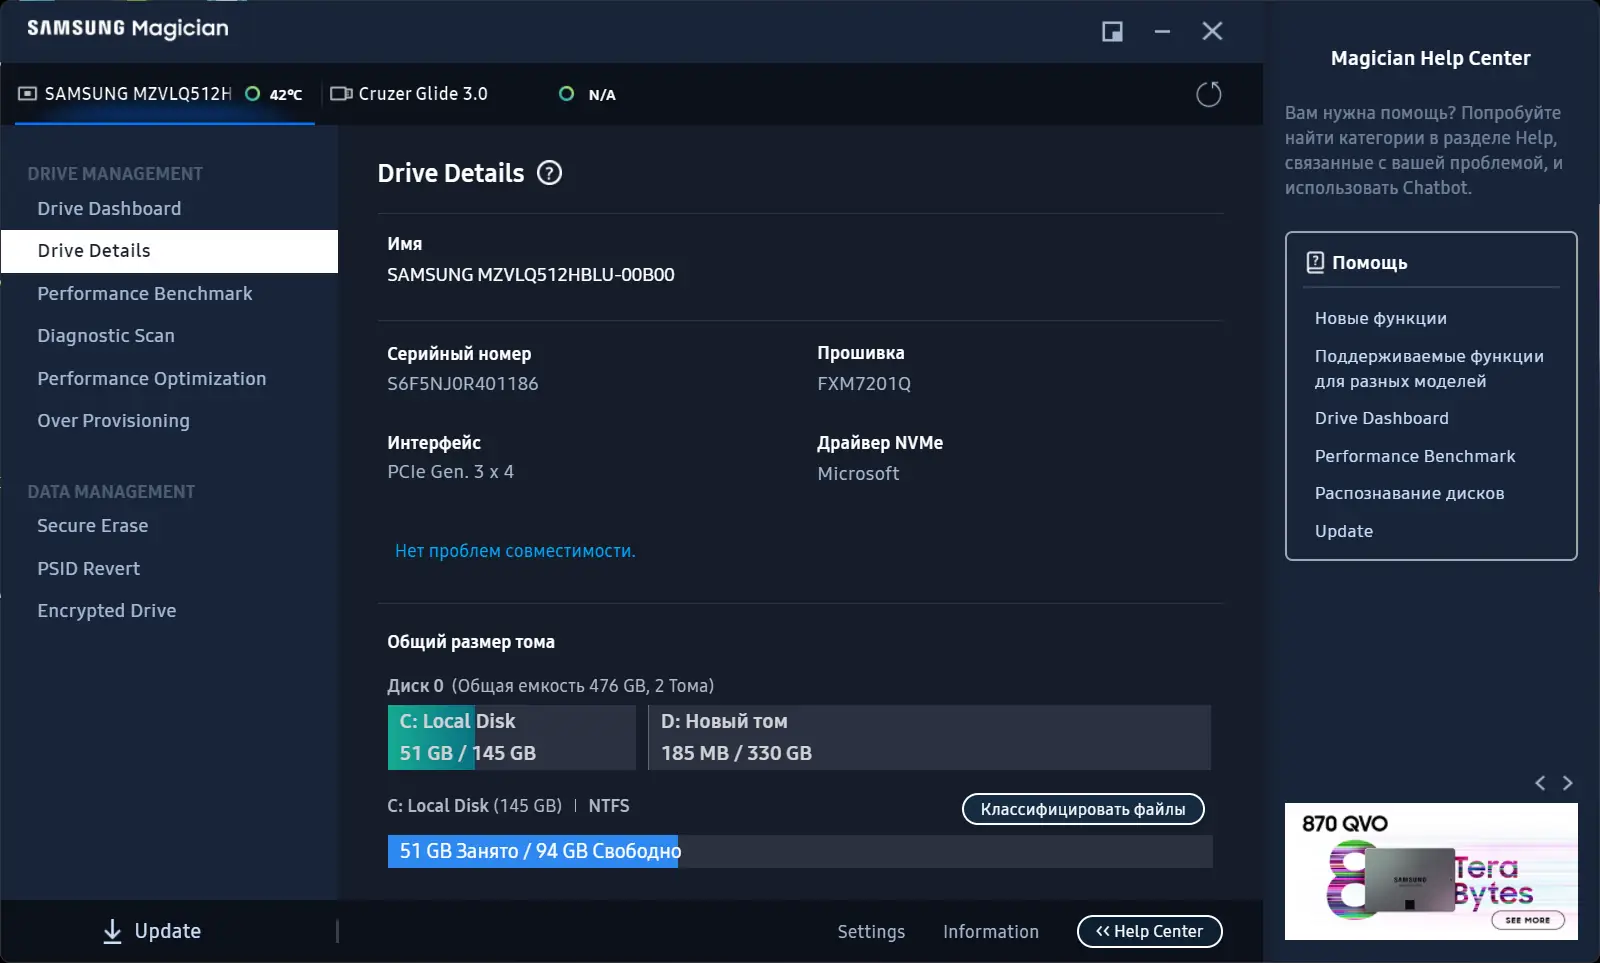Show previous ad banner with left chevron
This screenshot has width=1600, height=963.
pos(1540,783)
